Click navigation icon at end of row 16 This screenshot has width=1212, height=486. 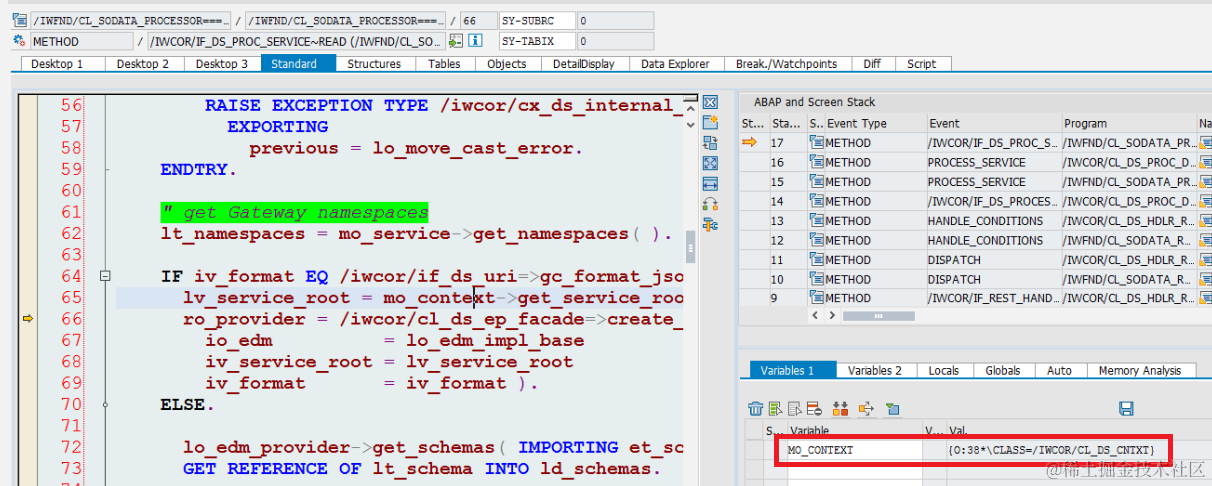point(1205,162)
